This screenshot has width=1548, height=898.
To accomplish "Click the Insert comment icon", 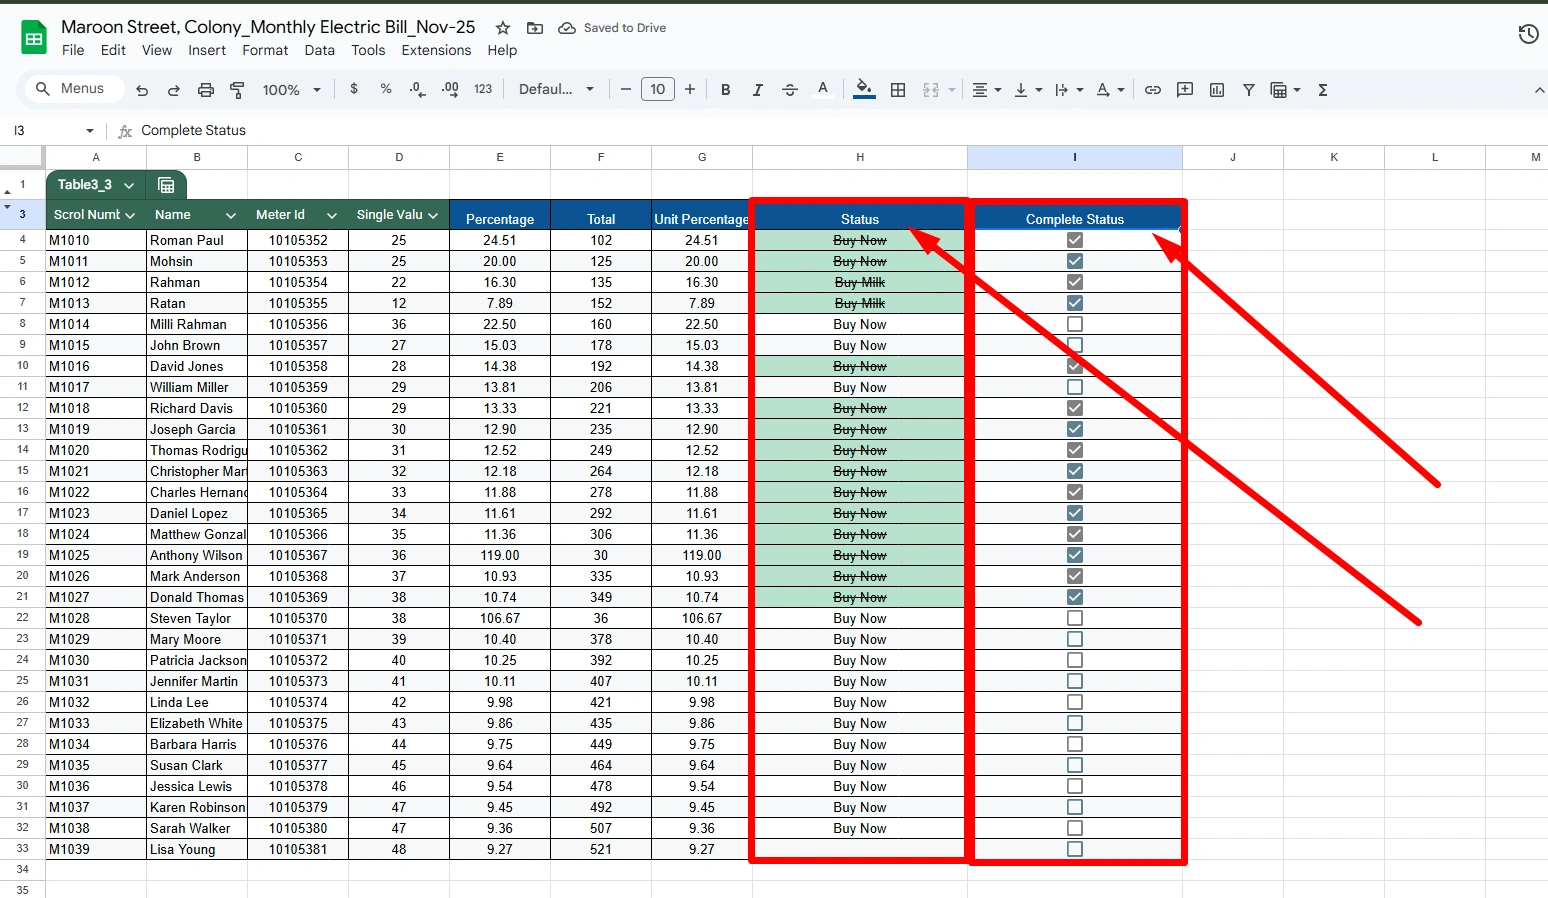I will [x=1184, y=89].
